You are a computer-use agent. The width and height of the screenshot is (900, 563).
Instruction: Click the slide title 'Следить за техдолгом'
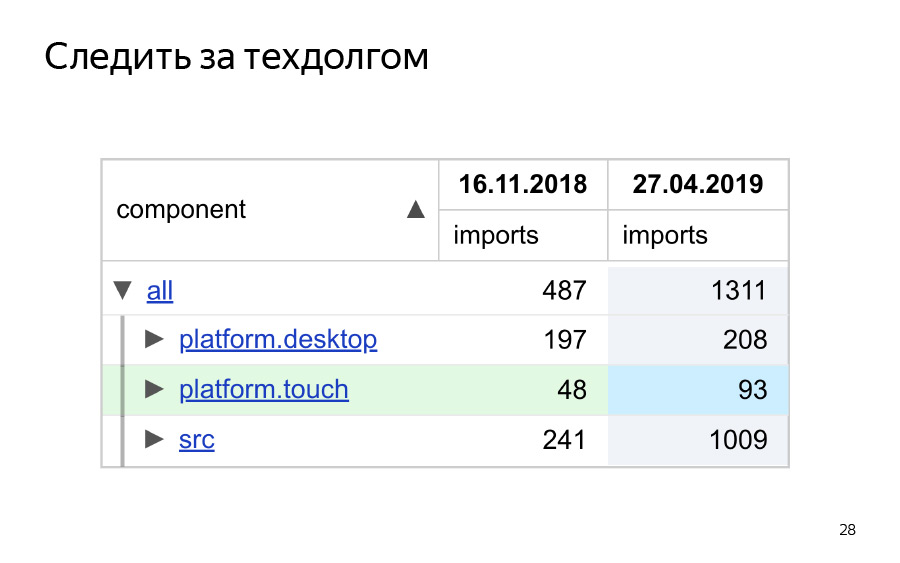coord(237,57)
